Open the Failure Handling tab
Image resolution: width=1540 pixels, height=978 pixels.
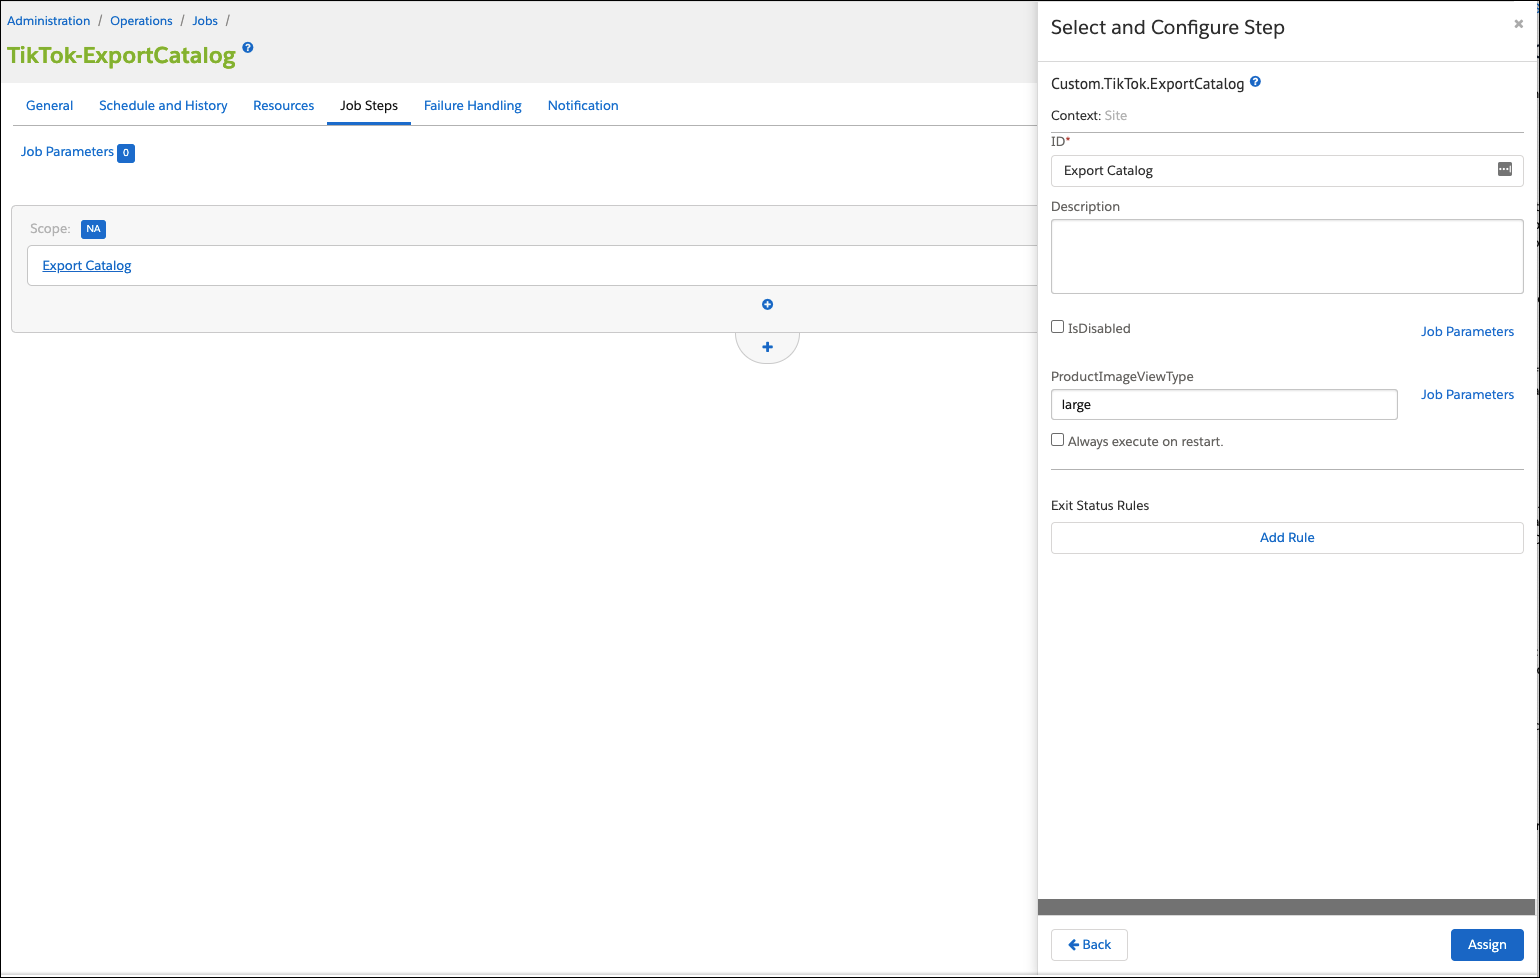coord(472,106)
